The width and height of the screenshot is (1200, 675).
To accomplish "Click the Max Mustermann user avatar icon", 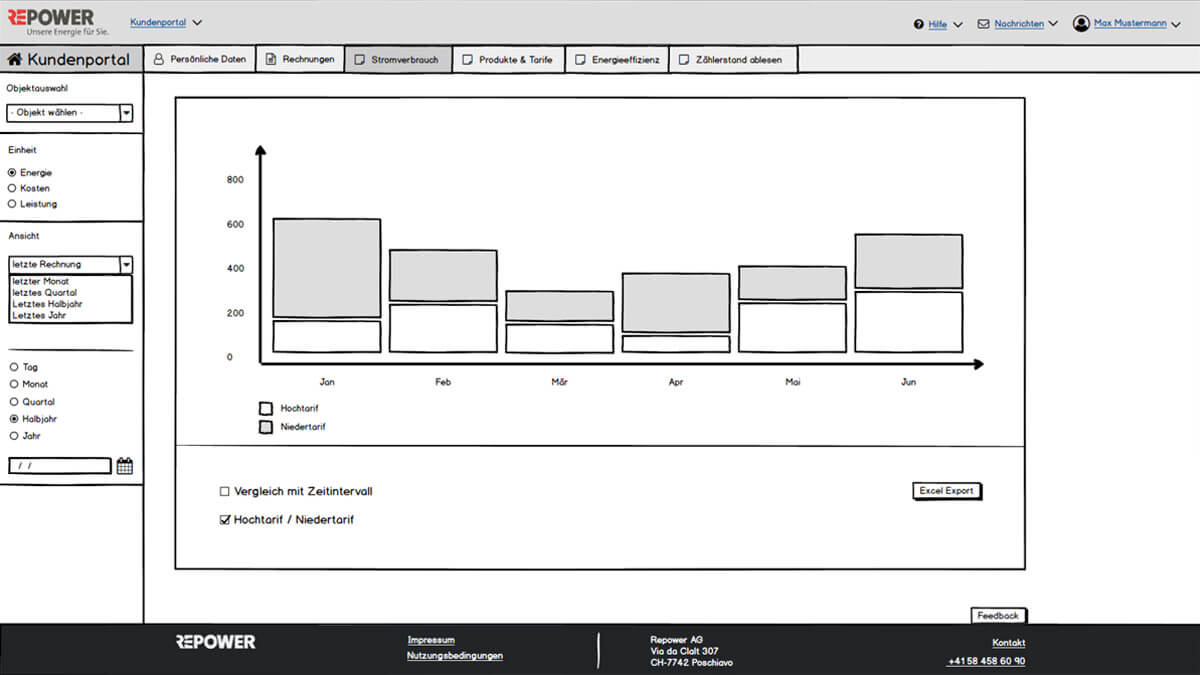I will [x=1081, y=23].
